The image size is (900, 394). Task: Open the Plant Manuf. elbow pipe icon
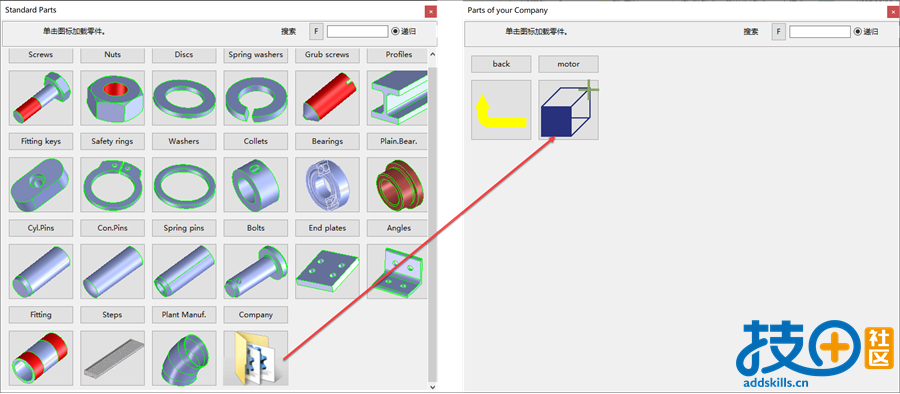(x=184, y=358)
